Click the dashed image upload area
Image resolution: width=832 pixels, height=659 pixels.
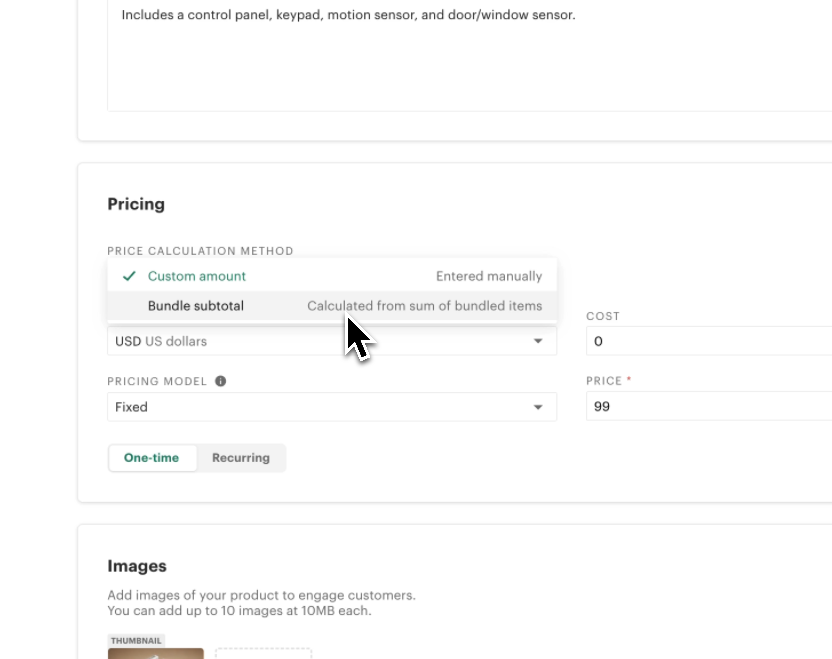coord(263,654)
